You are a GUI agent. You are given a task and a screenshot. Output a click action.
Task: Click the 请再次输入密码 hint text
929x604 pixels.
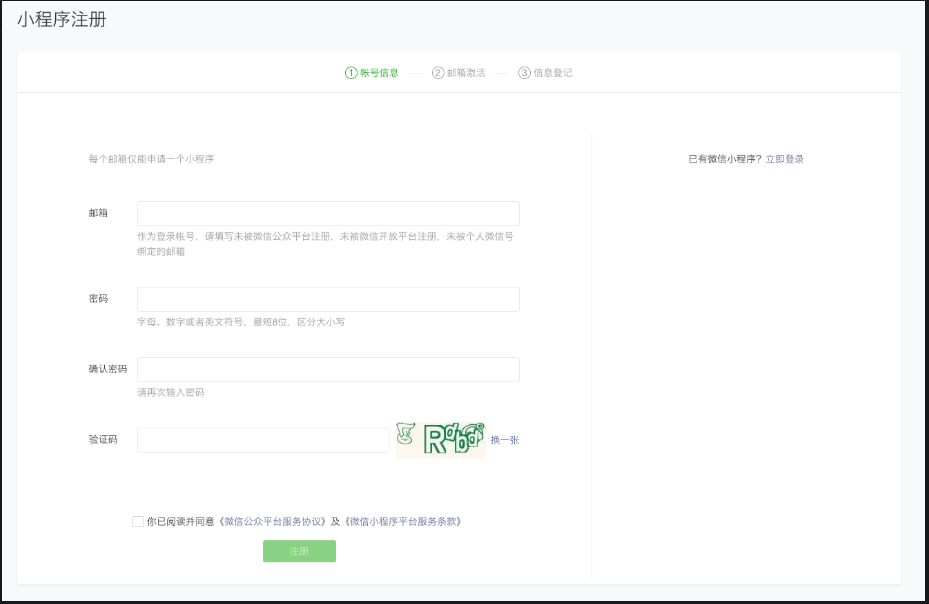(x=171, y=392)
